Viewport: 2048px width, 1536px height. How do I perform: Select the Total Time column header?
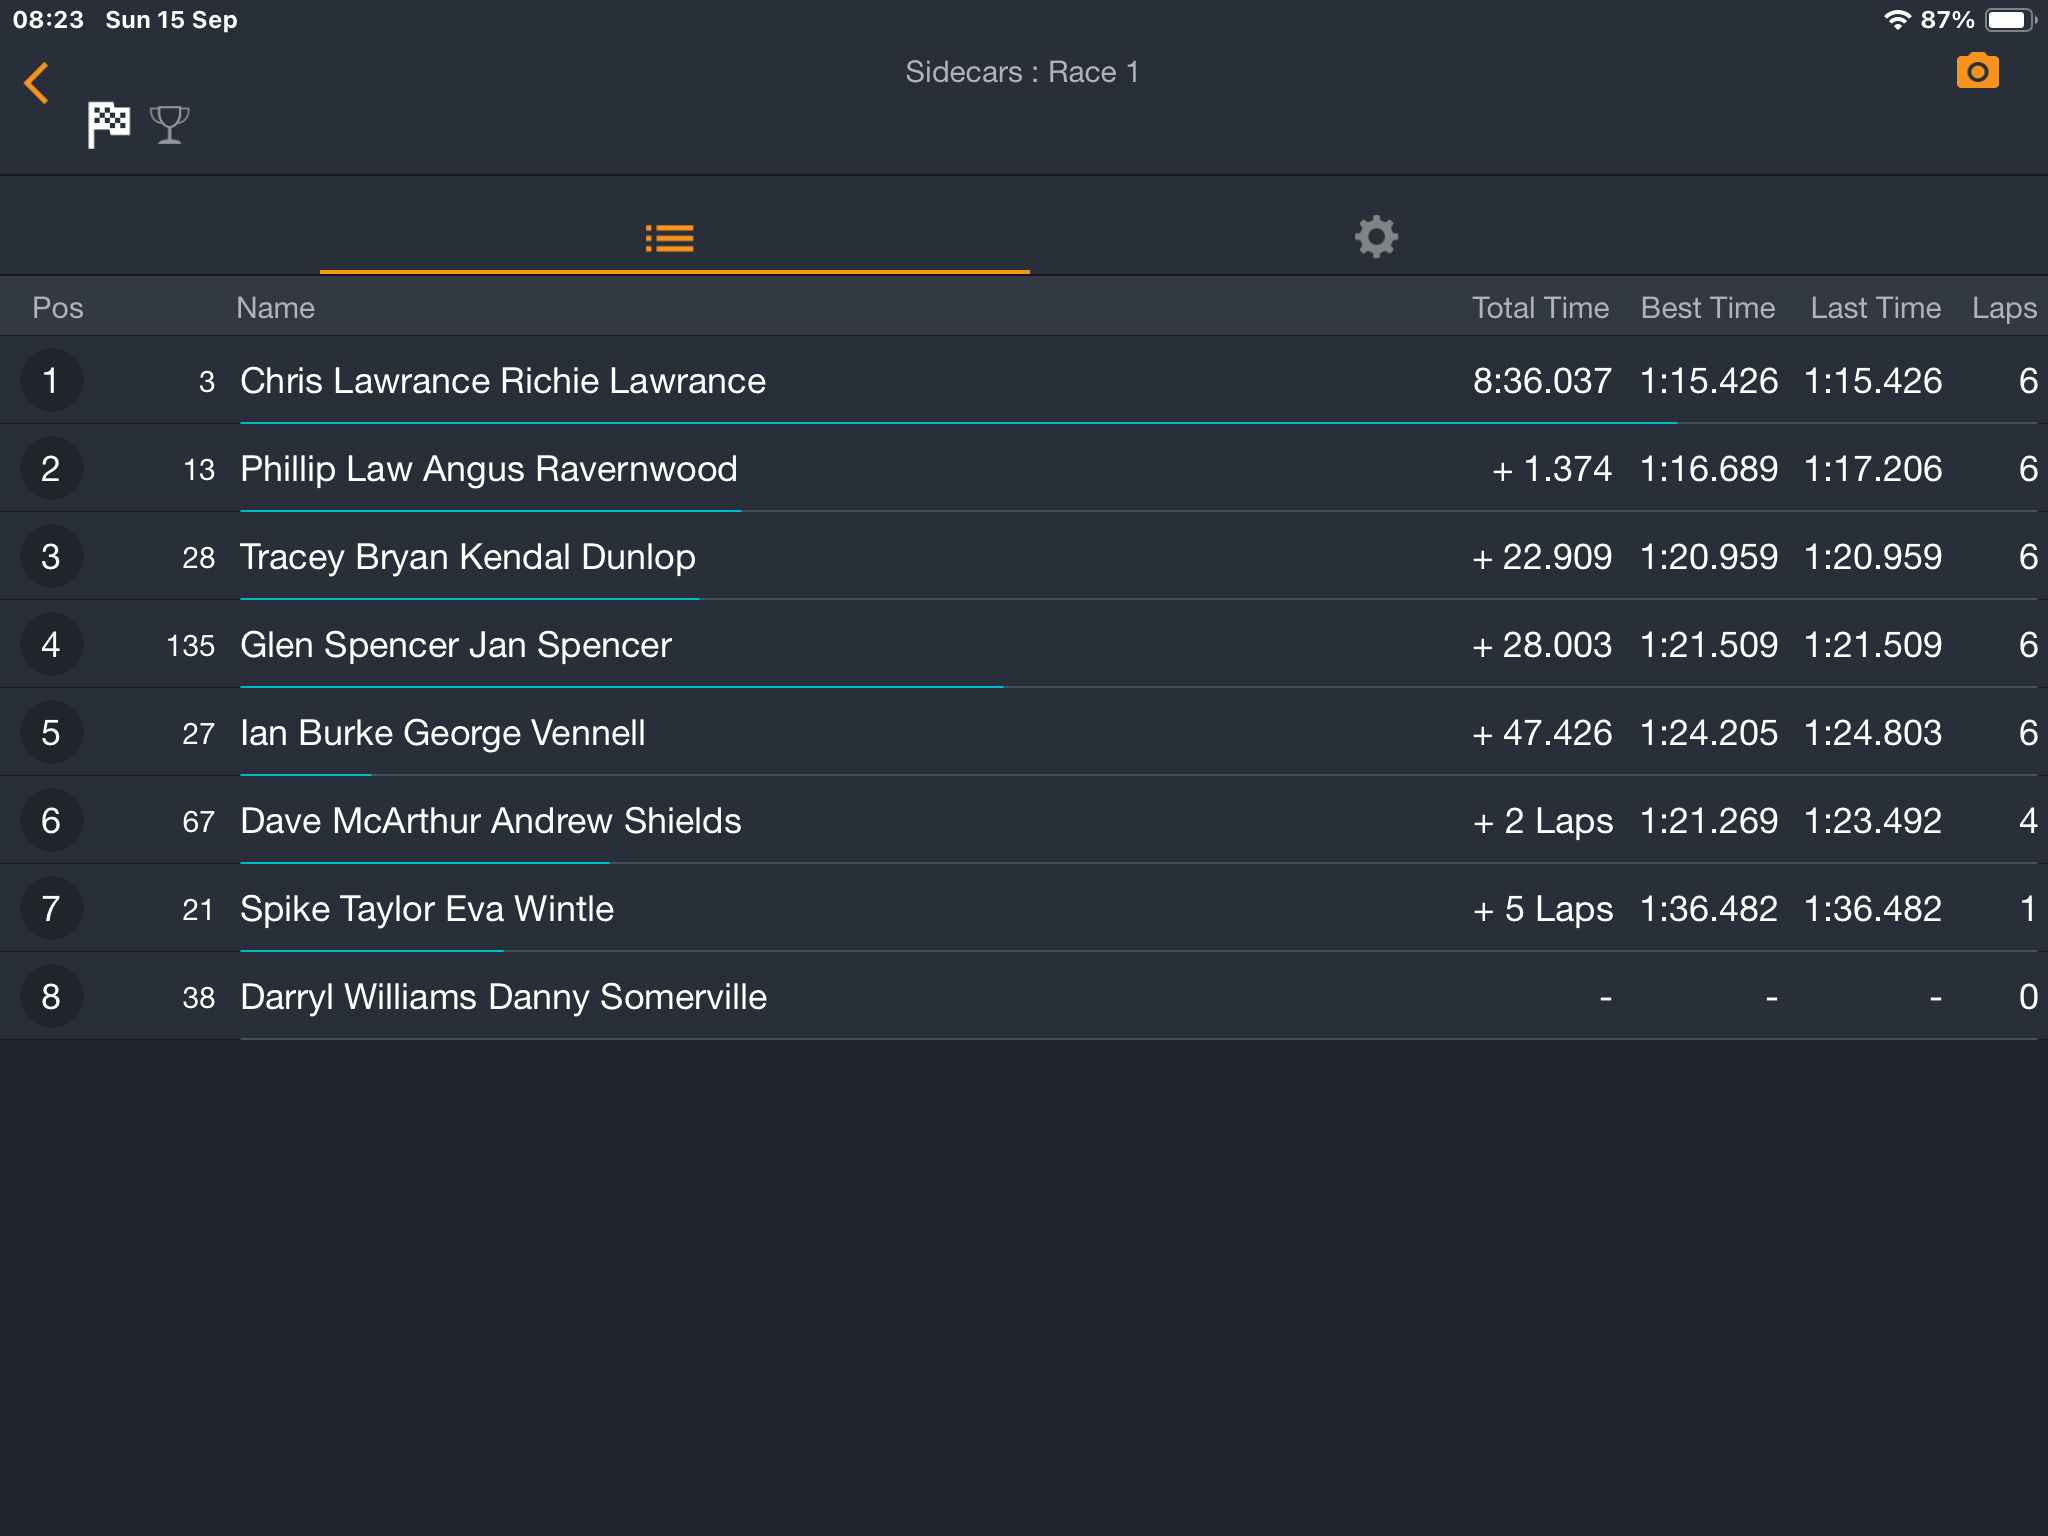click(x=1540, y=308)
